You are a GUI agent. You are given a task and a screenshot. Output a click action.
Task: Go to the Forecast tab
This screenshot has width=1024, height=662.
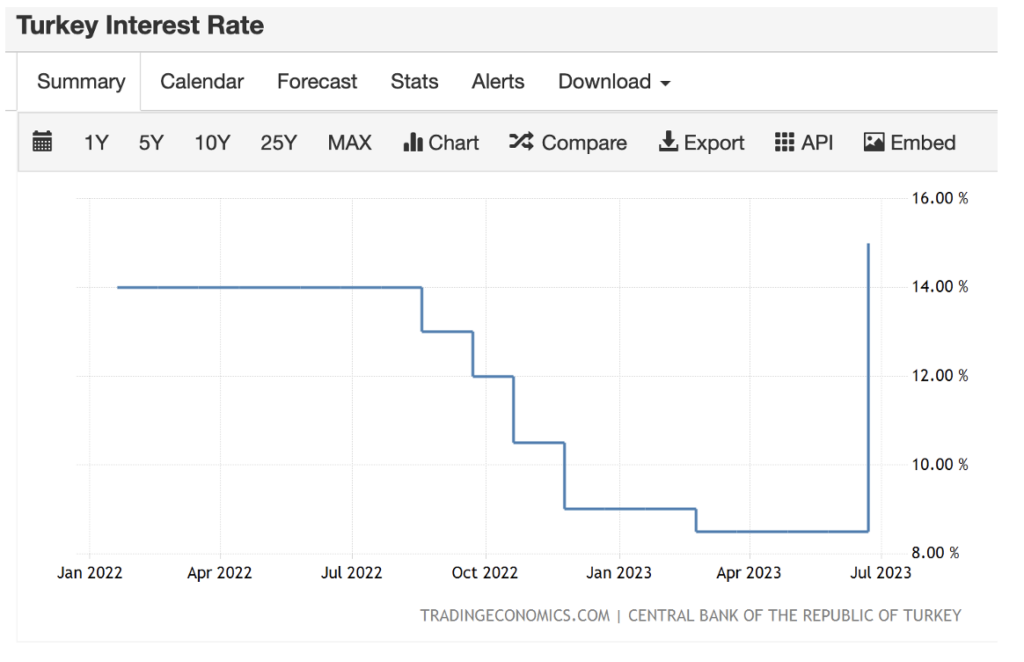point(317,82)
